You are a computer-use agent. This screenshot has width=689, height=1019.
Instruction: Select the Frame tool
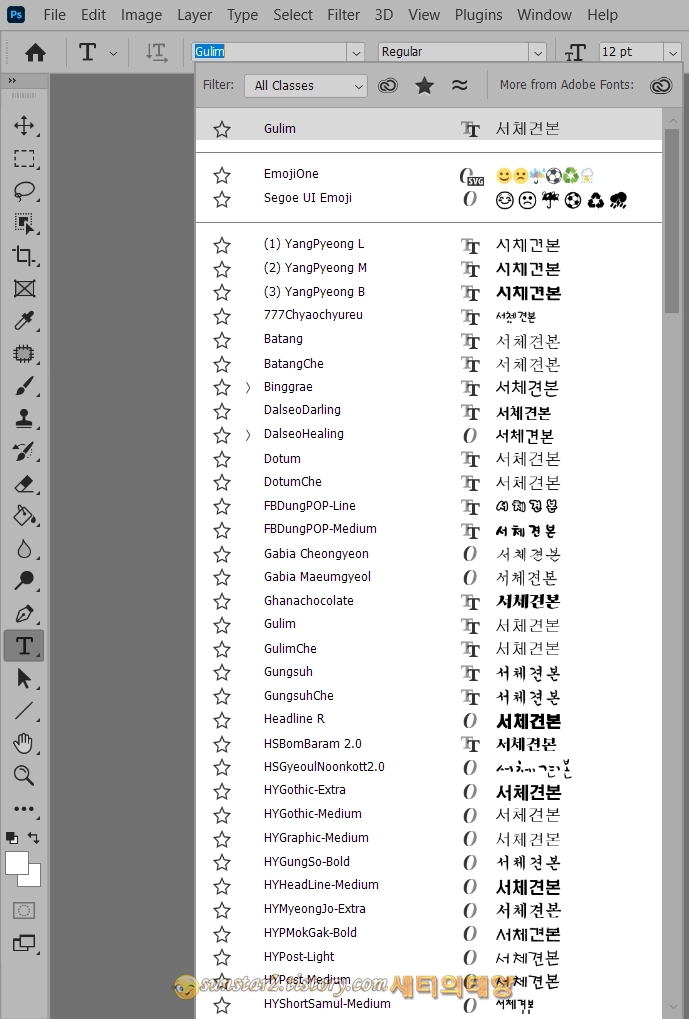point(24,288)
